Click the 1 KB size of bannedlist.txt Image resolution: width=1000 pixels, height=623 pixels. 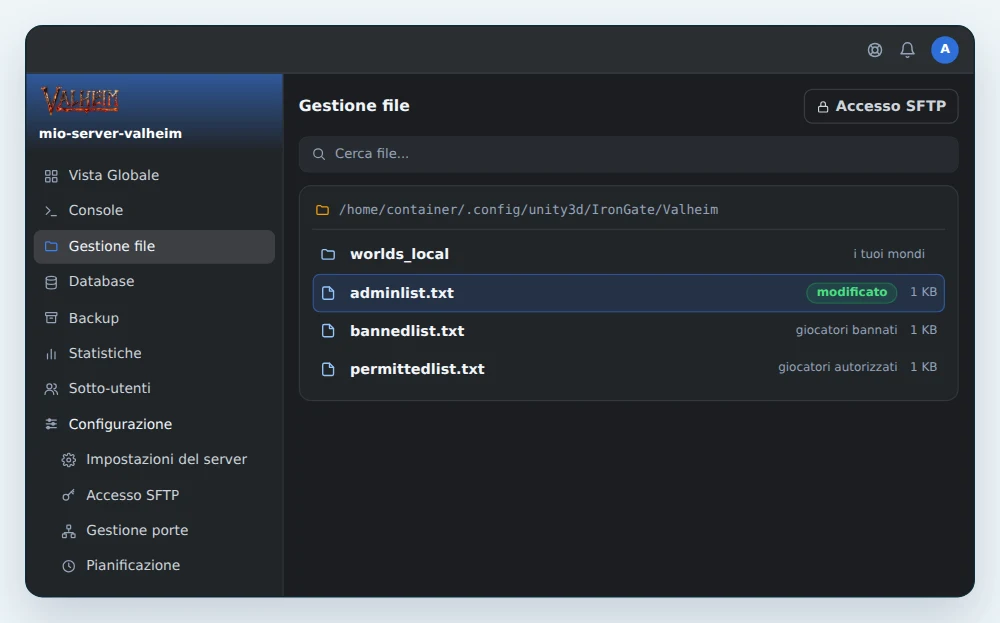(923, 330)
